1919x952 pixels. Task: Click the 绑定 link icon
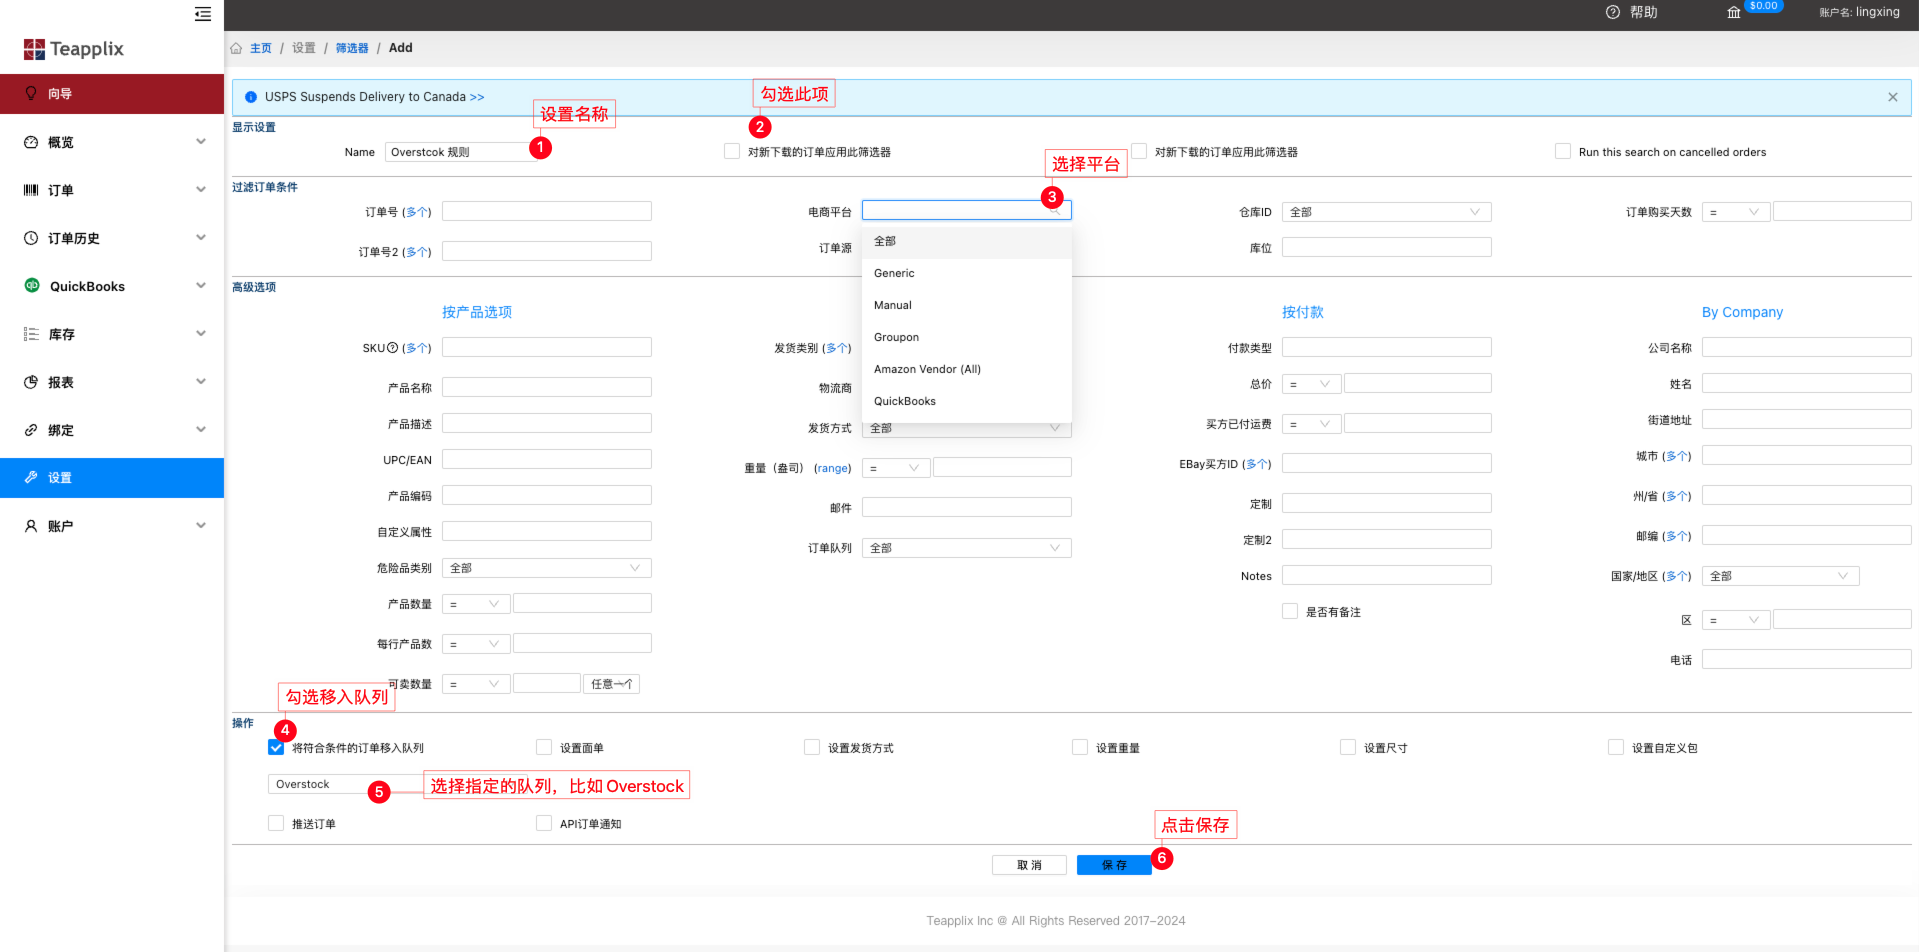pos(31,430)
